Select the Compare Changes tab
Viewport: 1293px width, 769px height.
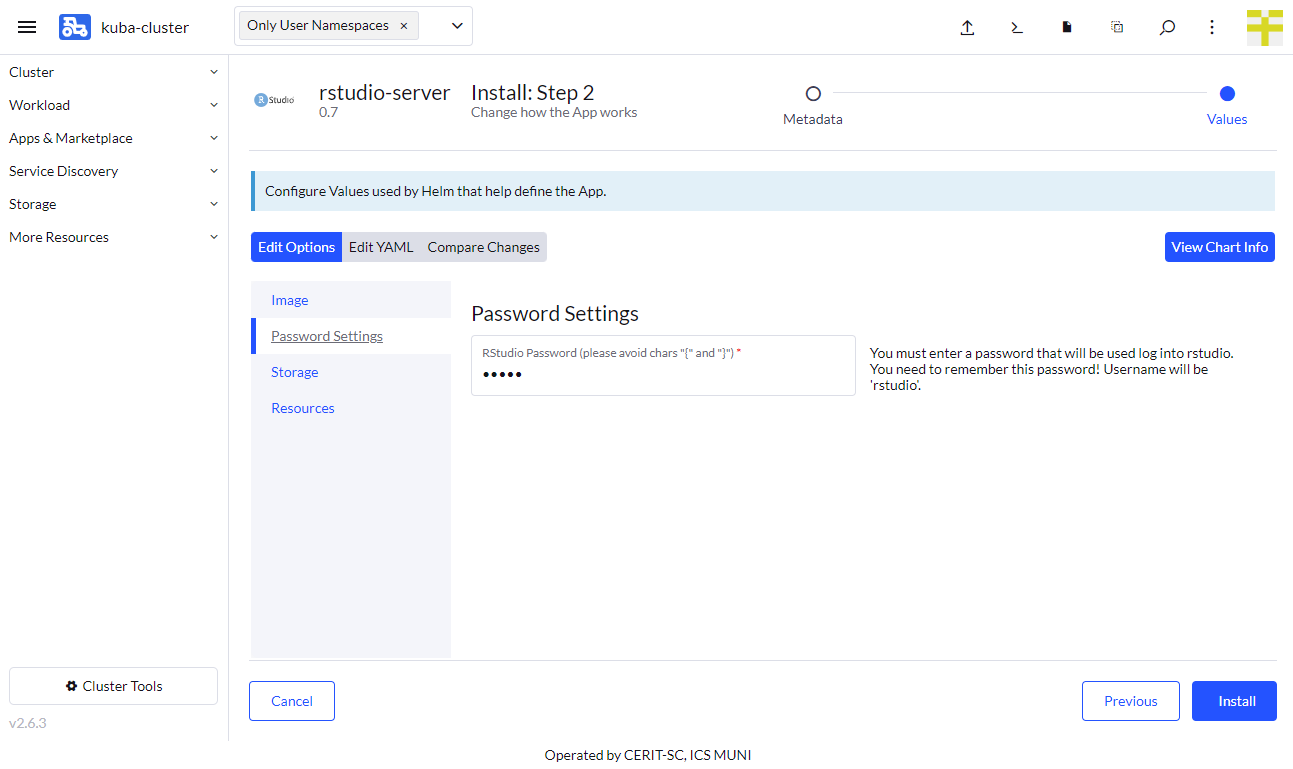[483, 247]
